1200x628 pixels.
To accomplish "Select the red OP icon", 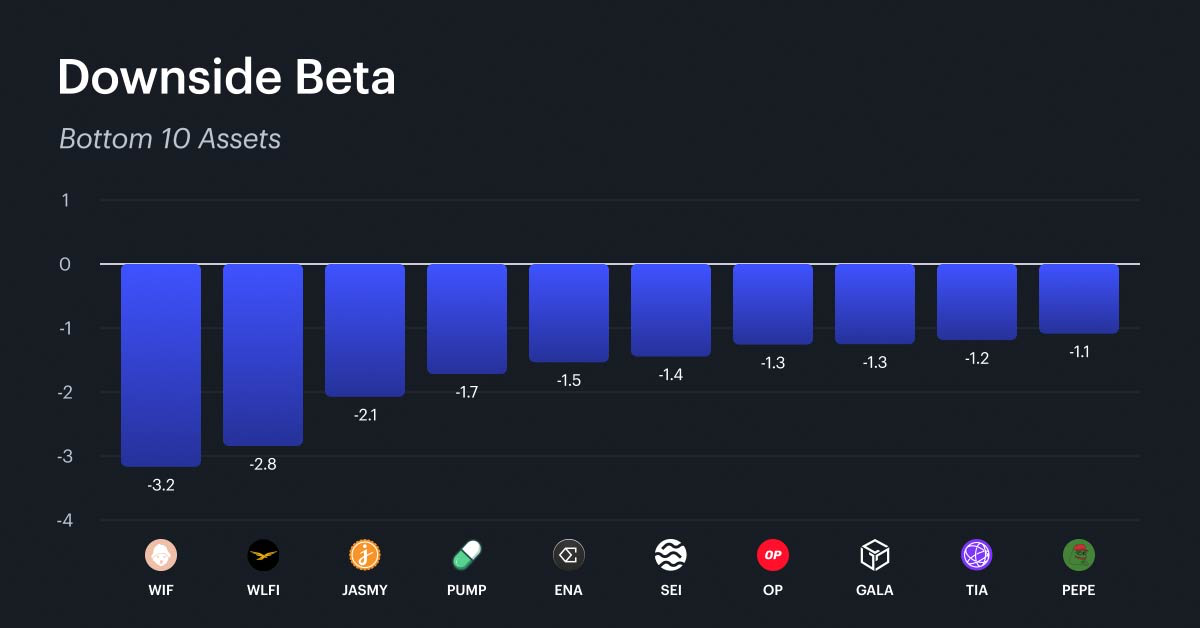I will [773, 554].
